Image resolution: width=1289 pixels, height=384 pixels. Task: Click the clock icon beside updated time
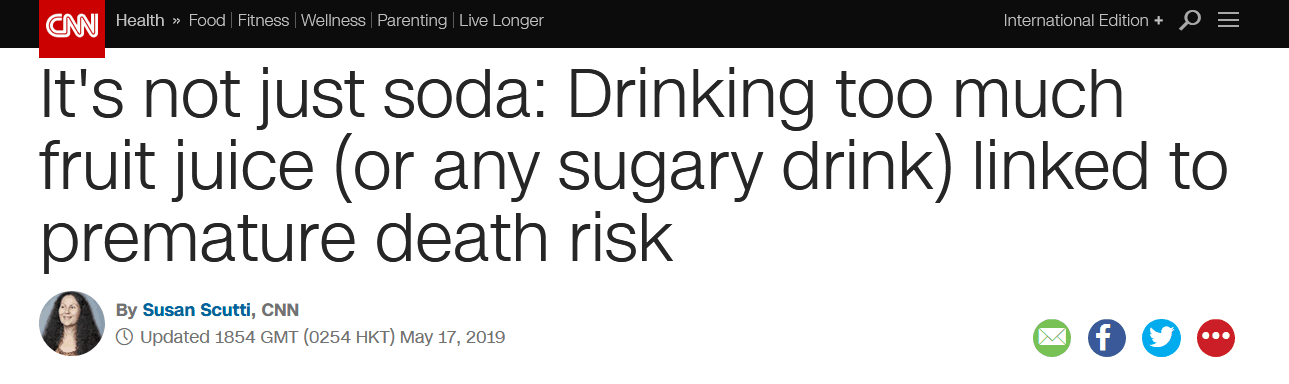(x=125, y=337)
